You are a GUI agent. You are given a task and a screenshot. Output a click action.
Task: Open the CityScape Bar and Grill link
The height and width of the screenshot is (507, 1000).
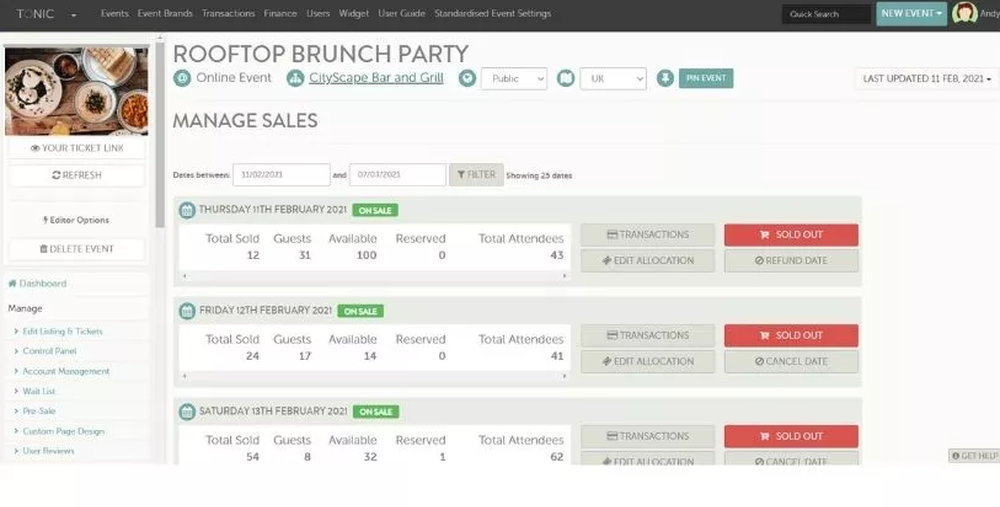[x=376, y=78]
